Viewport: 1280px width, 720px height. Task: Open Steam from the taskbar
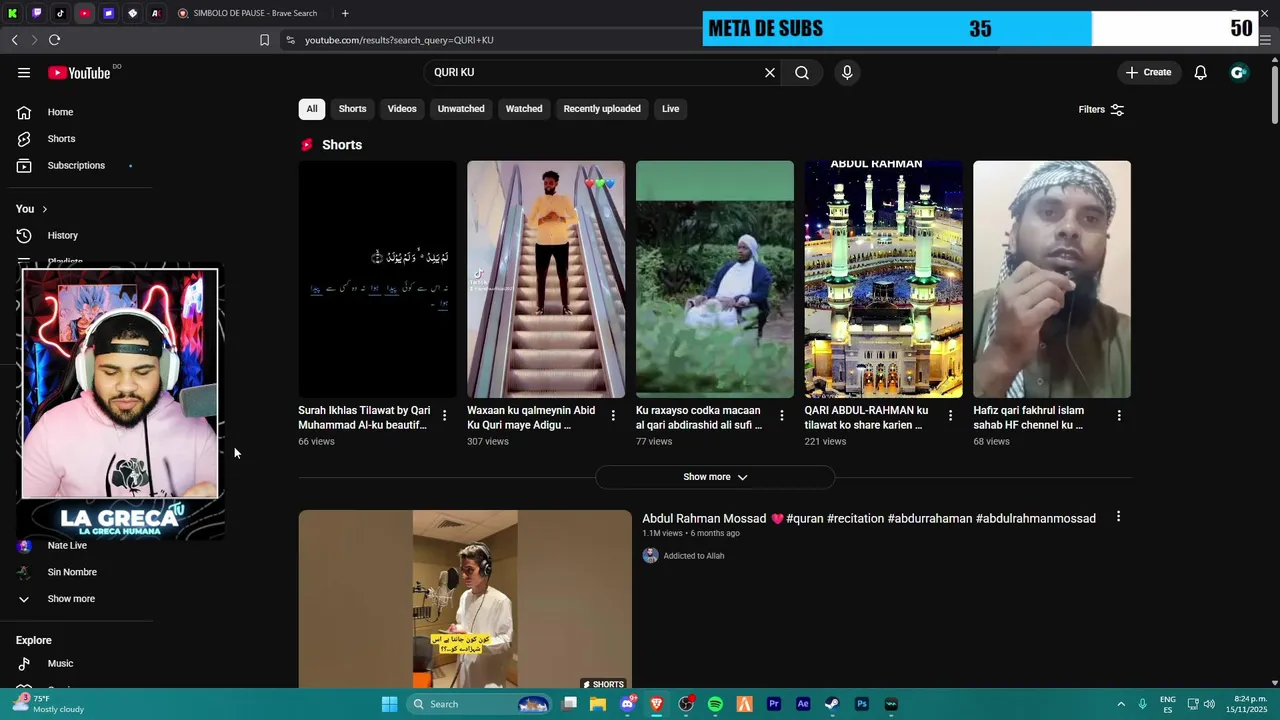point(832,704)
